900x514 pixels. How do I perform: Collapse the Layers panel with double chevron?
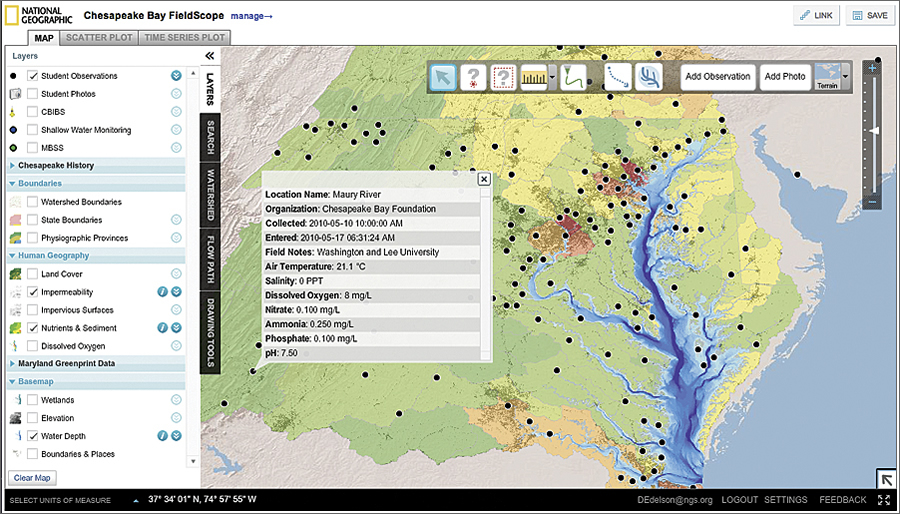click(210, 56)
